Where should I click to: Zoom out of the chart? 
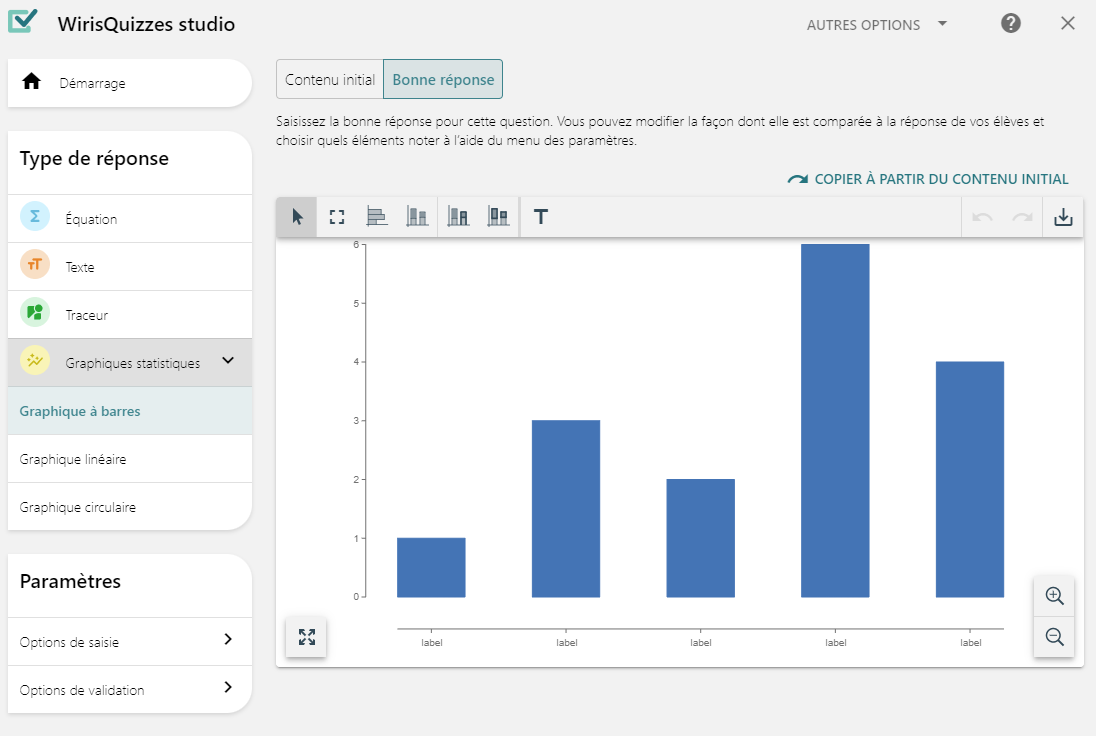1054,637
